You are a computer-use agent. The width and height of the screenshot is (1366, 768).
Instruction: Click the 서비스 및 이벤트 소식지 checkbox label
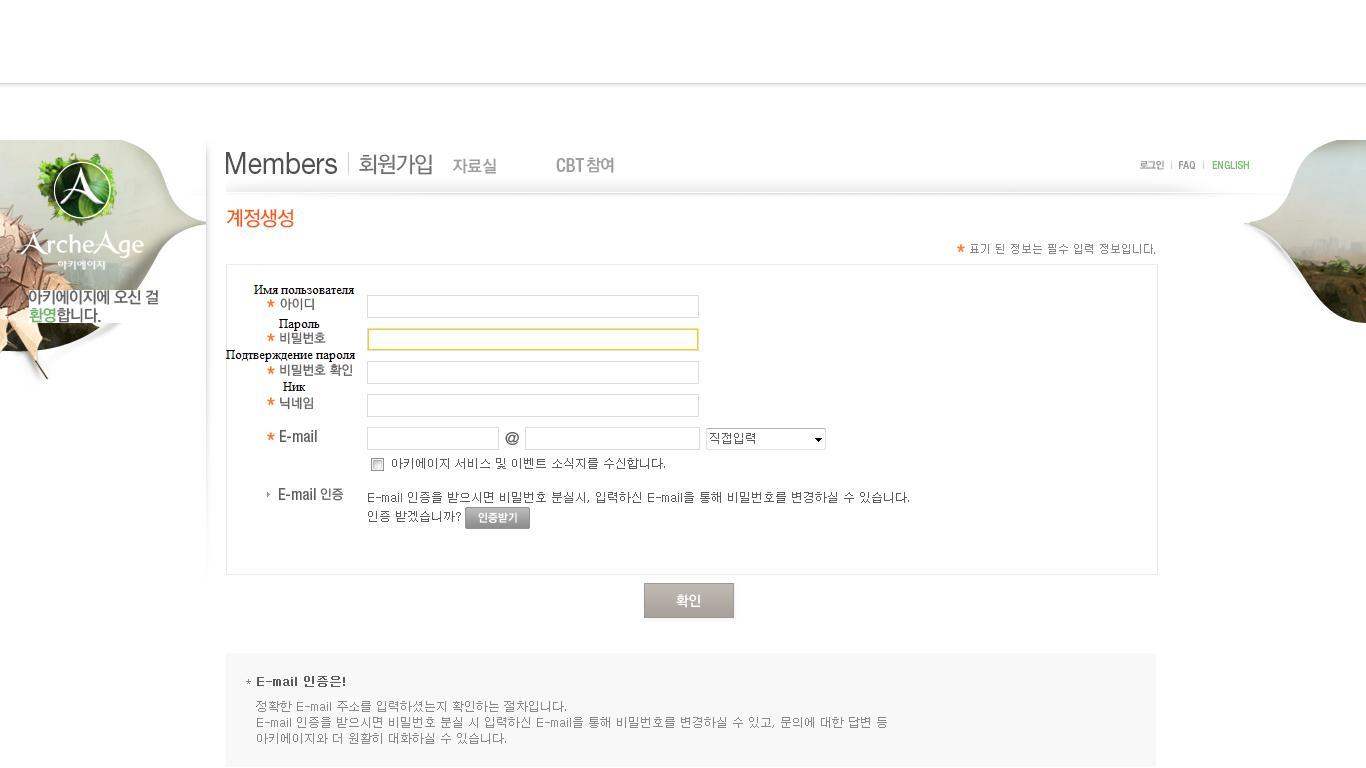click(x=527, y=464)
